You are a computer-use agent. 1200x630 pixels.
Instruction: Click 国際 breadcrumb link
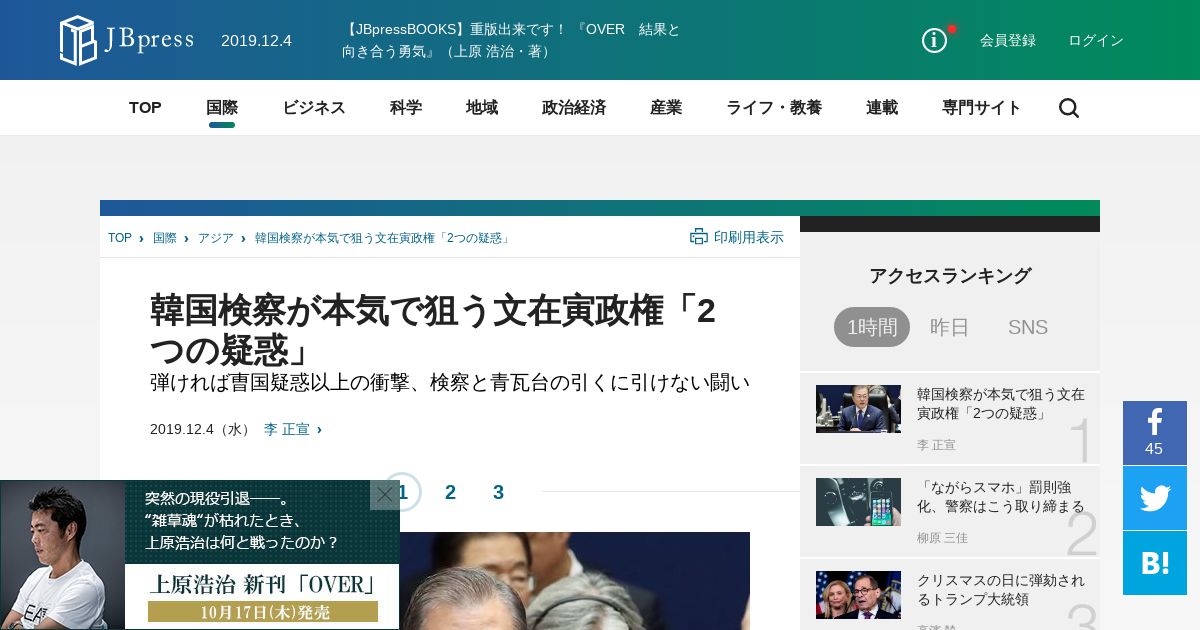pyautogui.click(x=165, y=238)
